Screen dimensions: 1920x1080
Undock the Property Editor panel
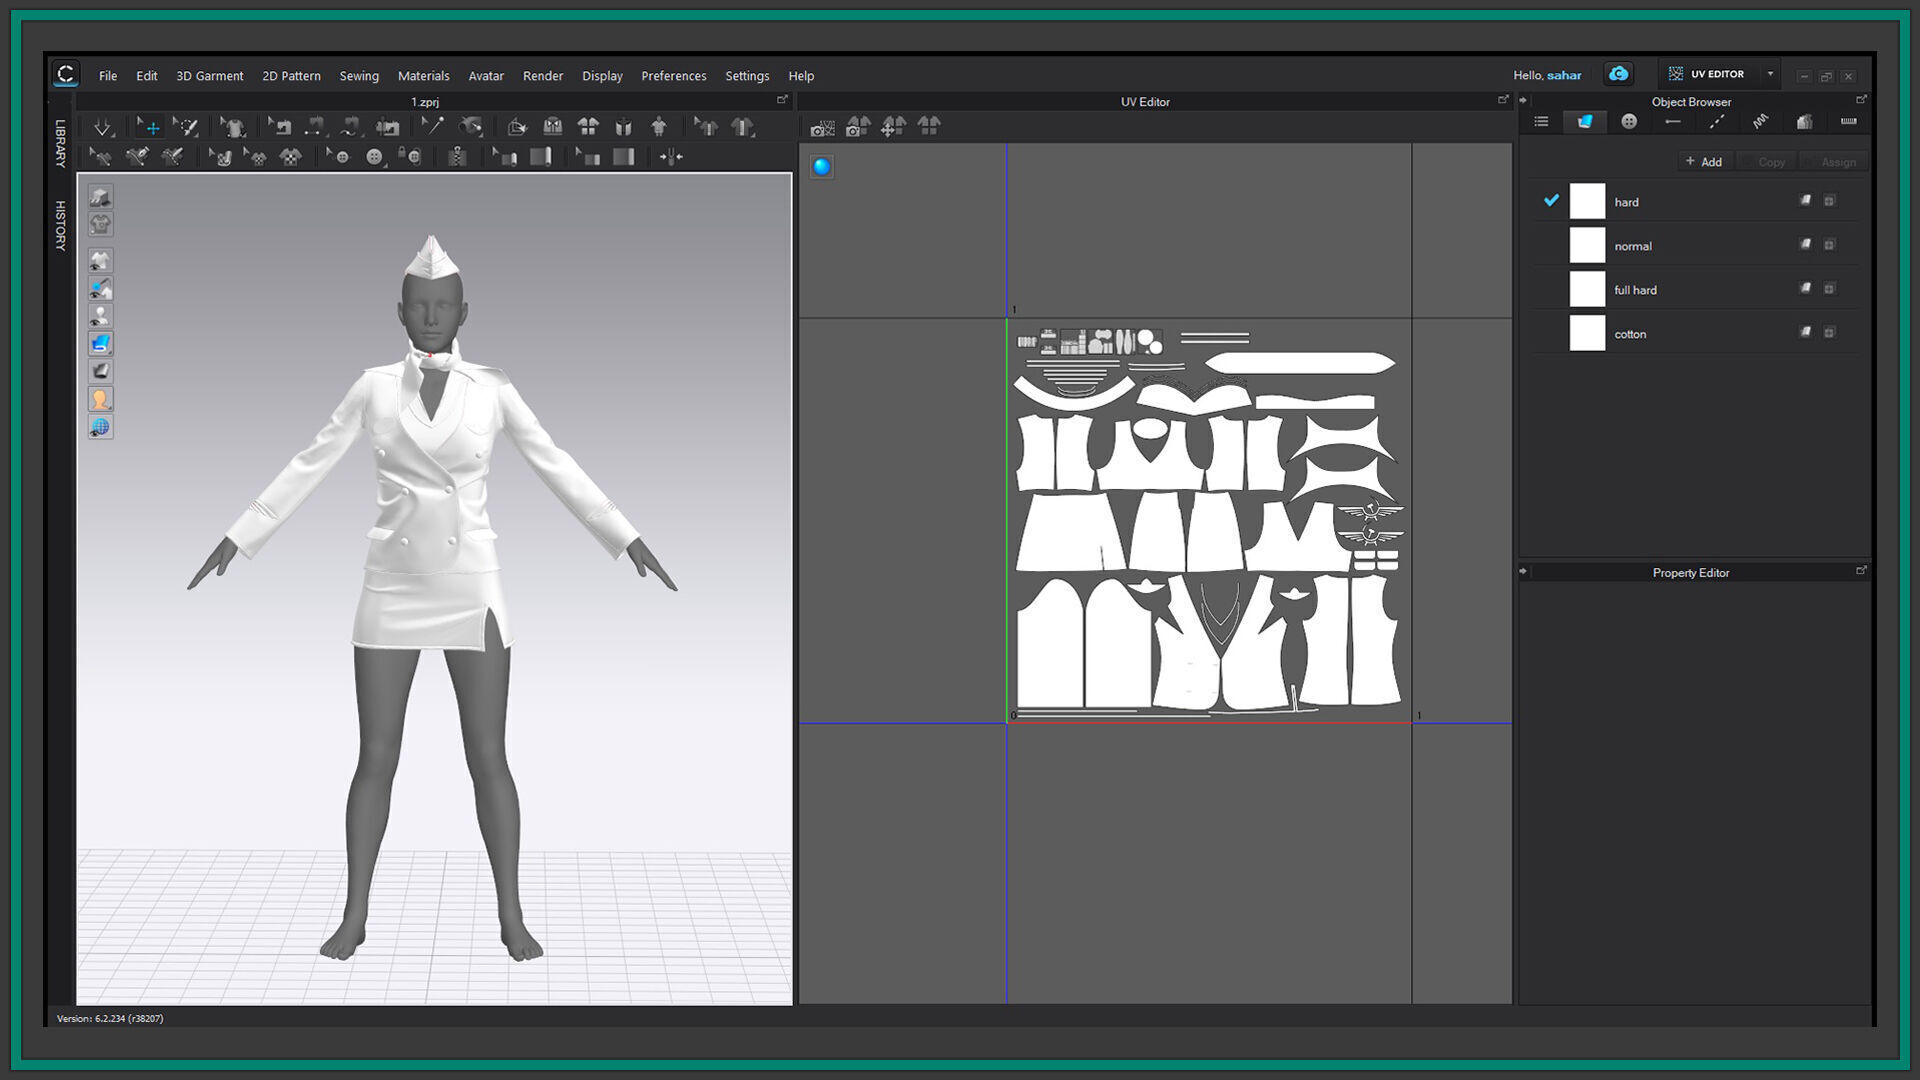[x=1861, y=571]
